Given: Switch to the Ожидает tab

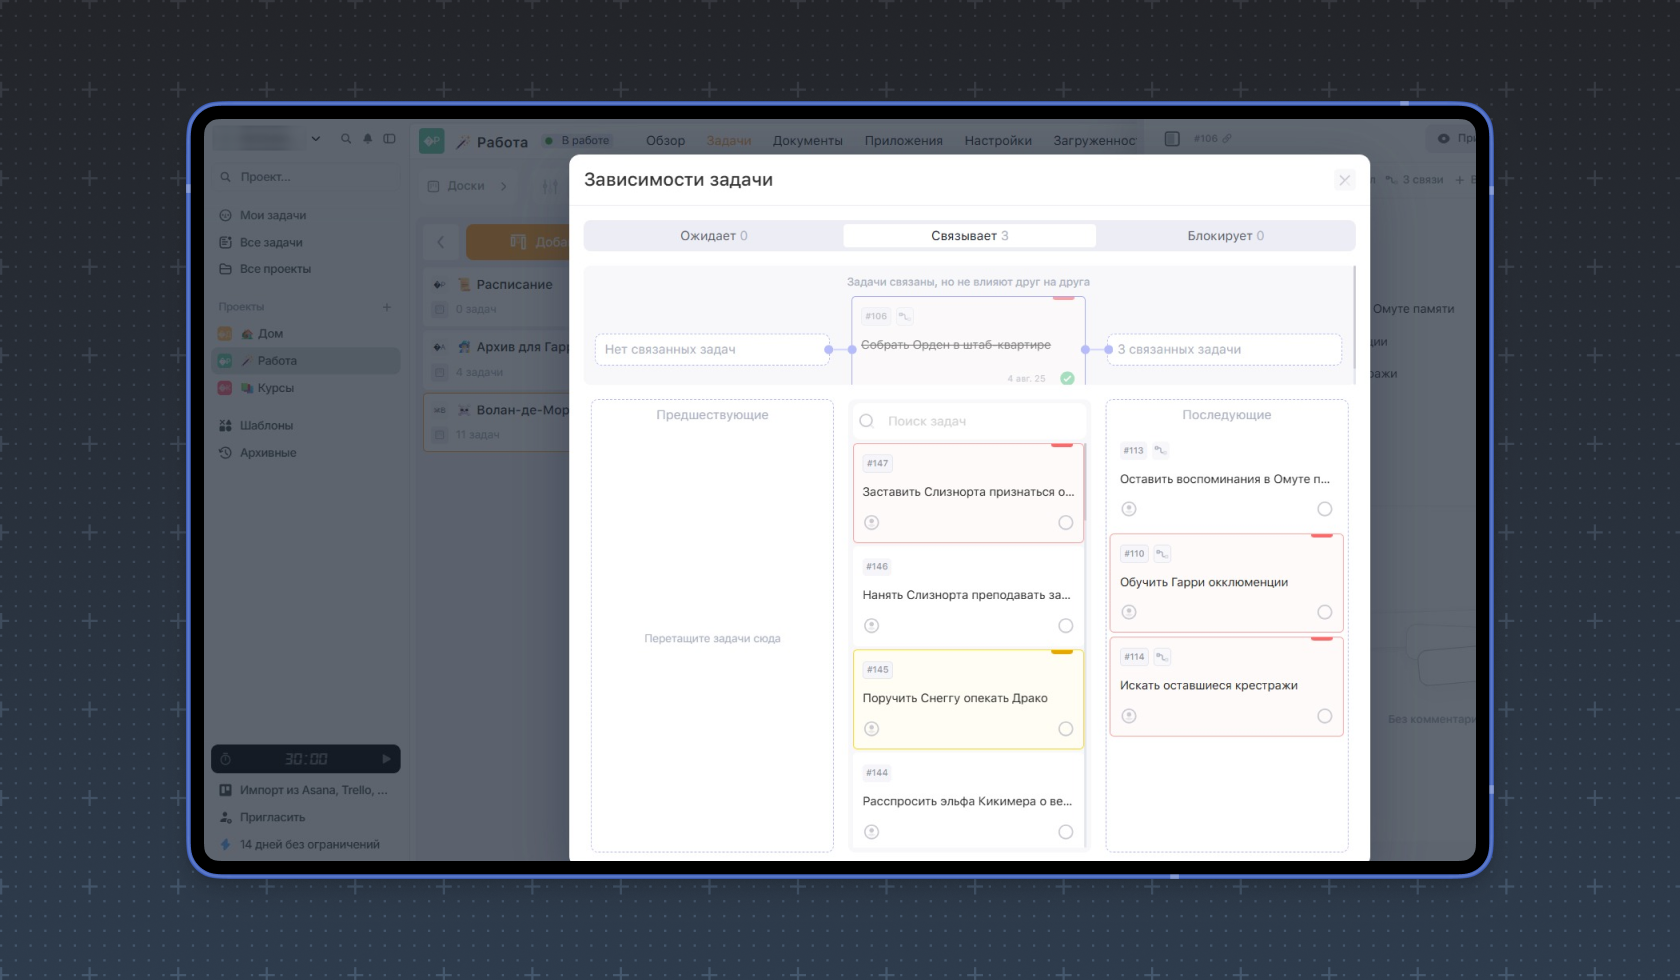Looking at the screenshot, I should click(713, 236).
